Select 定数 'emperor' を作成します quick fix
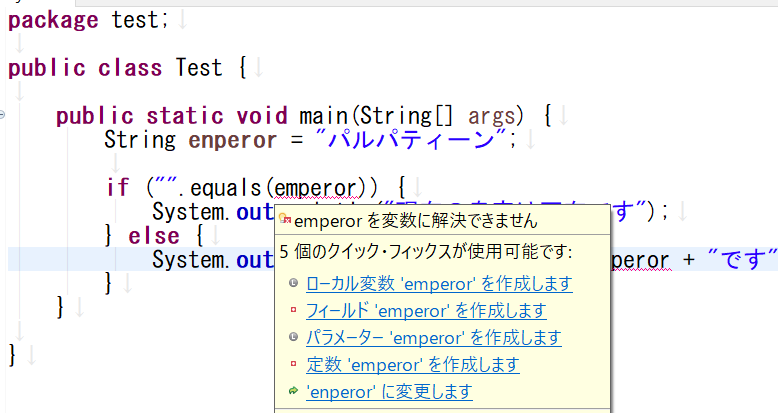 tap(412, 365)
